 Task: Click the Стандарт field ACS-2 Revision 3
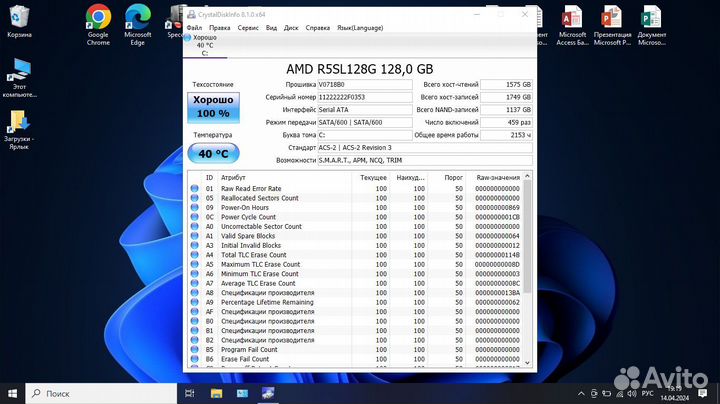click(x=425, y=148)
